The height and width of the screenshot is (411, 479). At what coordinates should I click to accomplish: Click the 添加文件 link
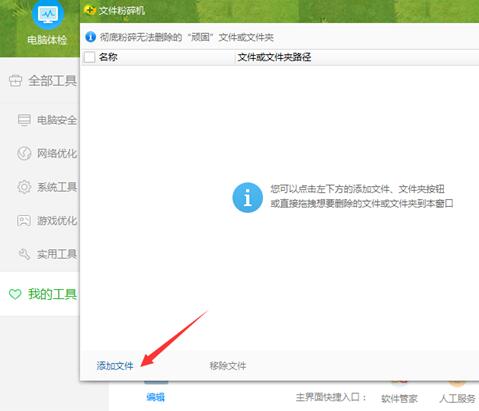point(115,366)
